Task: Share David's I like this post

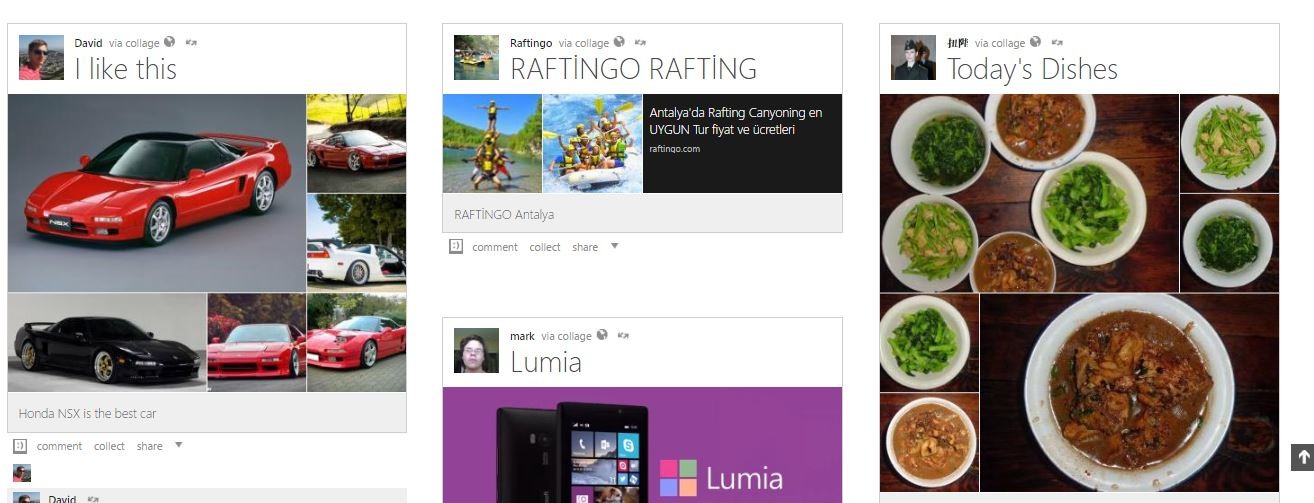Action: point(150,446)
